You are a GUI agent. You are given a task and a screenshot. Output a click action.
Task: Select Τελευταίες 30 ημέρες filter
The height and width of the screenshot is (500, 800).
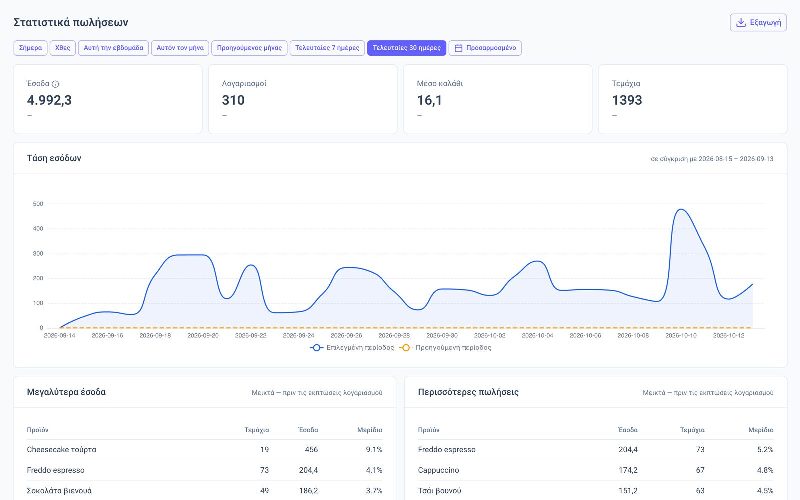click(407, 48)
